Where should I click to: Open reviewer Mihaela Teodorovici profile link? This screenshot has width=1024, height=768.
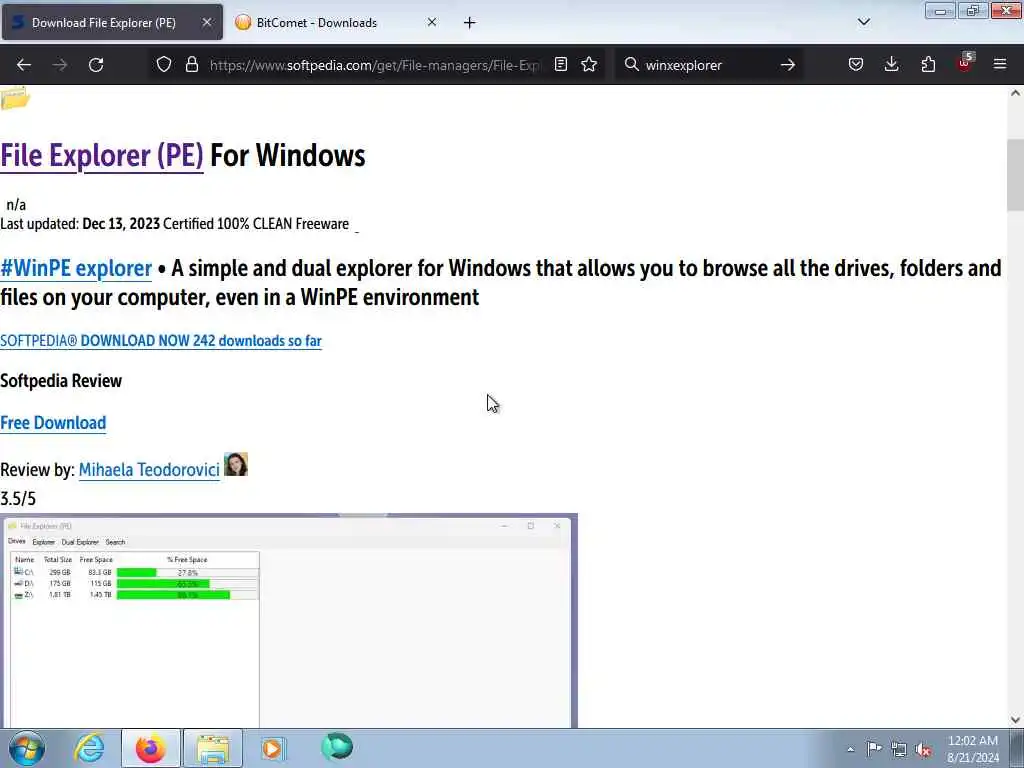(x=149, y=470)
